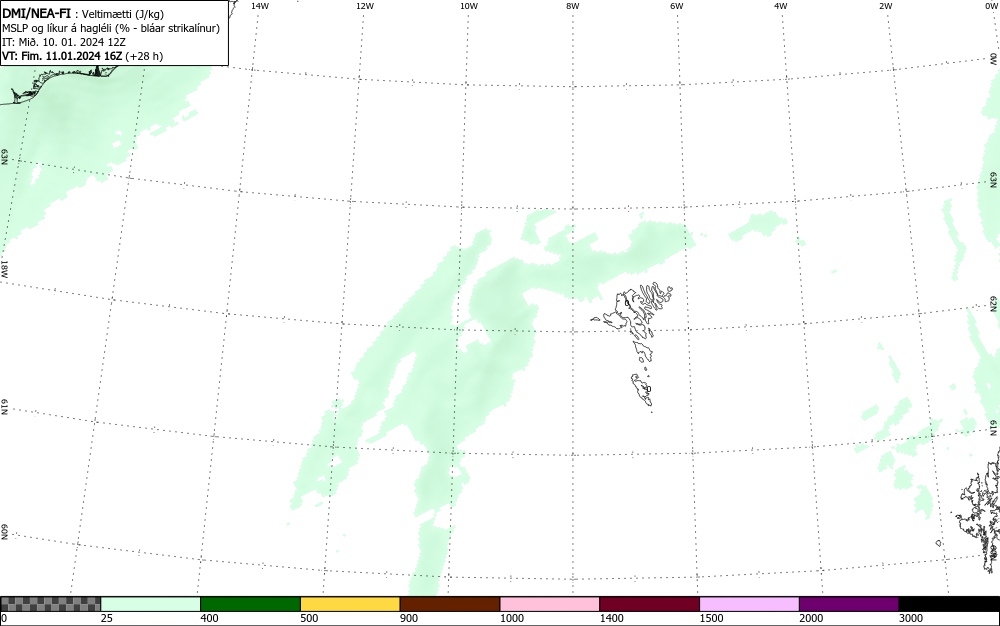Click legend value '900'
This screenshot has width=1000, height=626.
[x=409, y=618]
